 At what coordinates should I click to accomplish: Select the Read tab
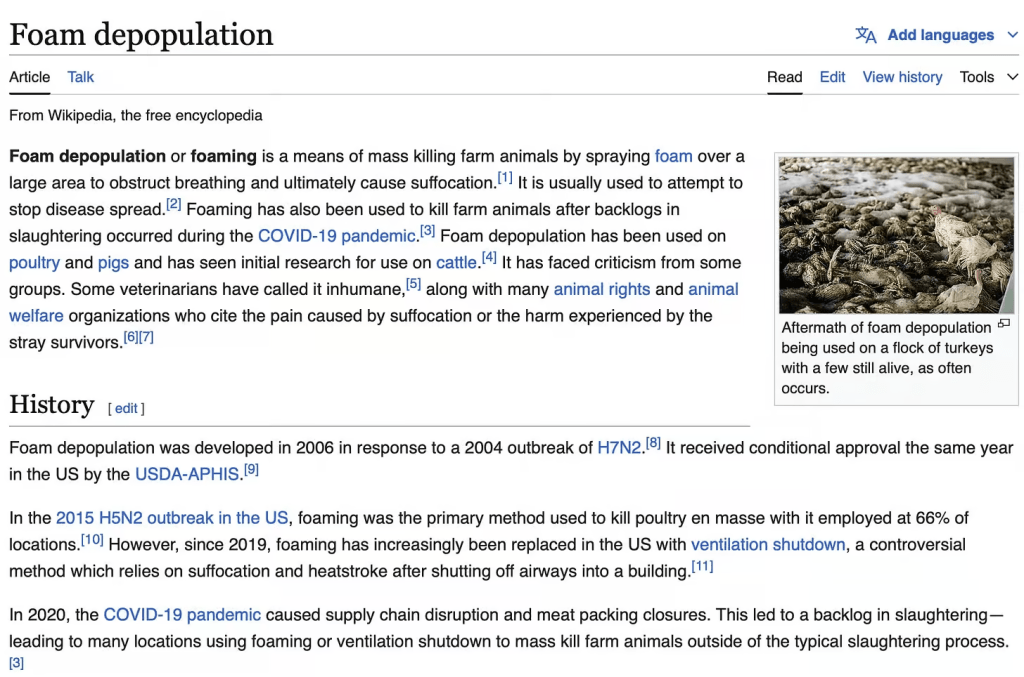784,77
